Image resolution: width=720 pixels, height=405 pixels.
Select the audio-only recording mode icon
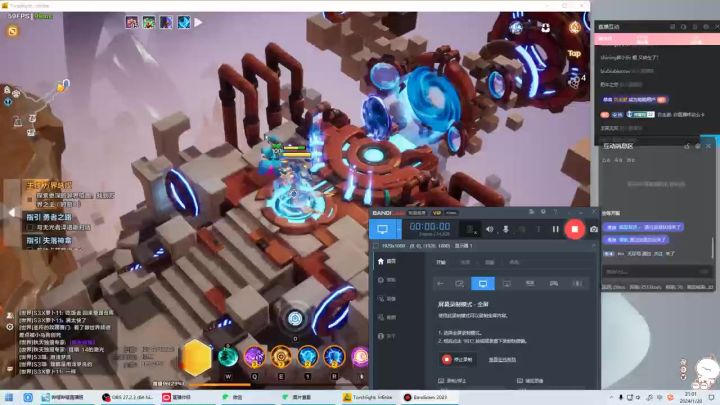tap(577, 283)
